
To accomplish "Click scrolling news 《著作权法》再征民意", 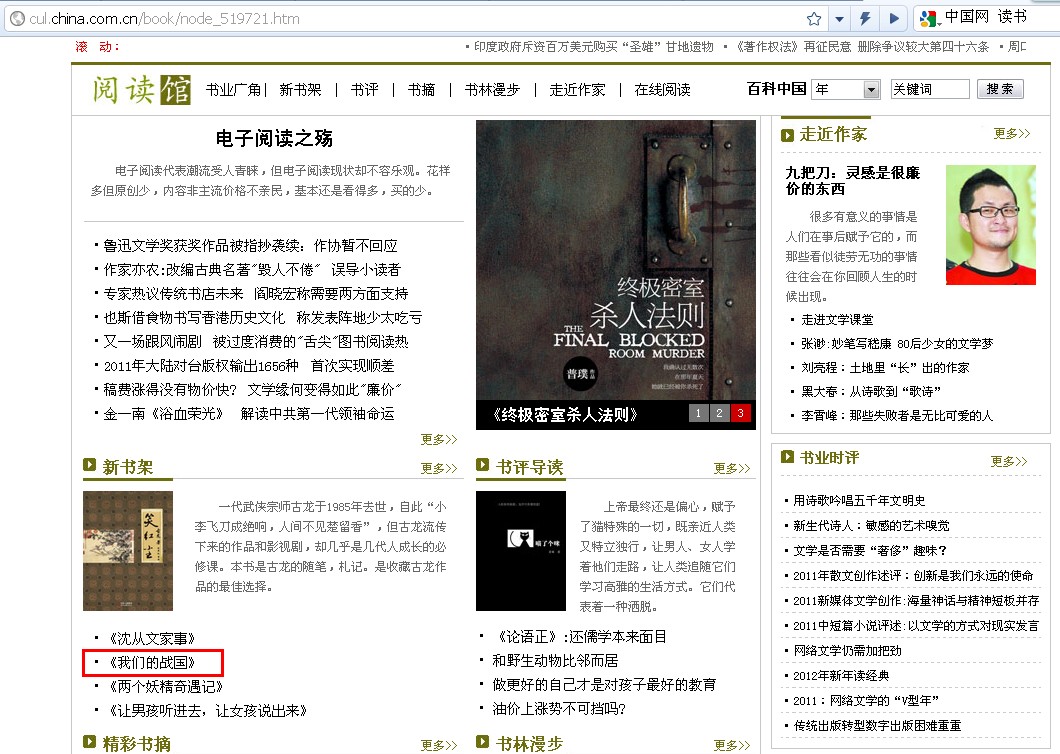I will 862,47.
